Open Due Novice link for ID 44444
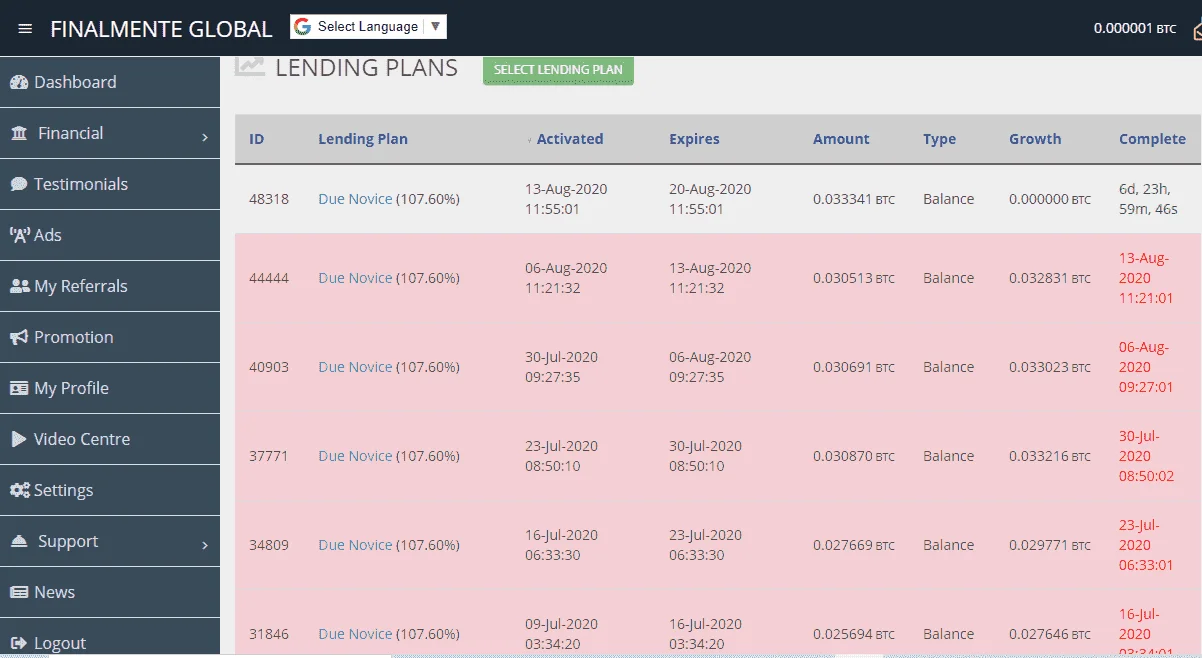Image resolution: width=1202 pixels, height=658 pixels. pos(355,278)
